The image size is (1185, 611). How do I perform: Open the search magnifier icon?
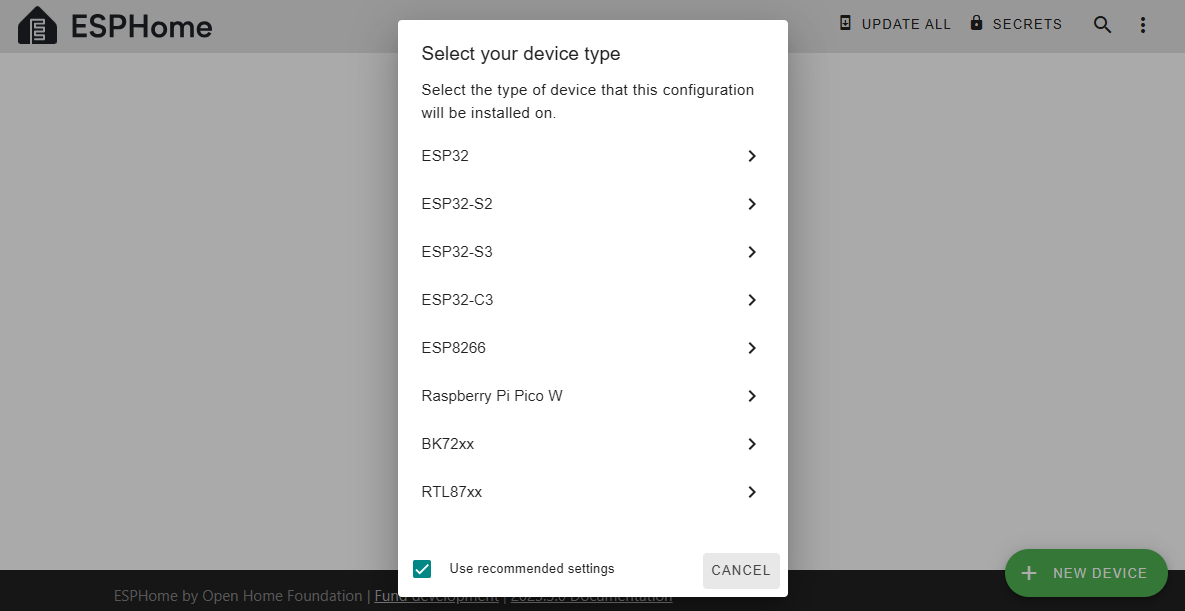tap(1102, 25)
